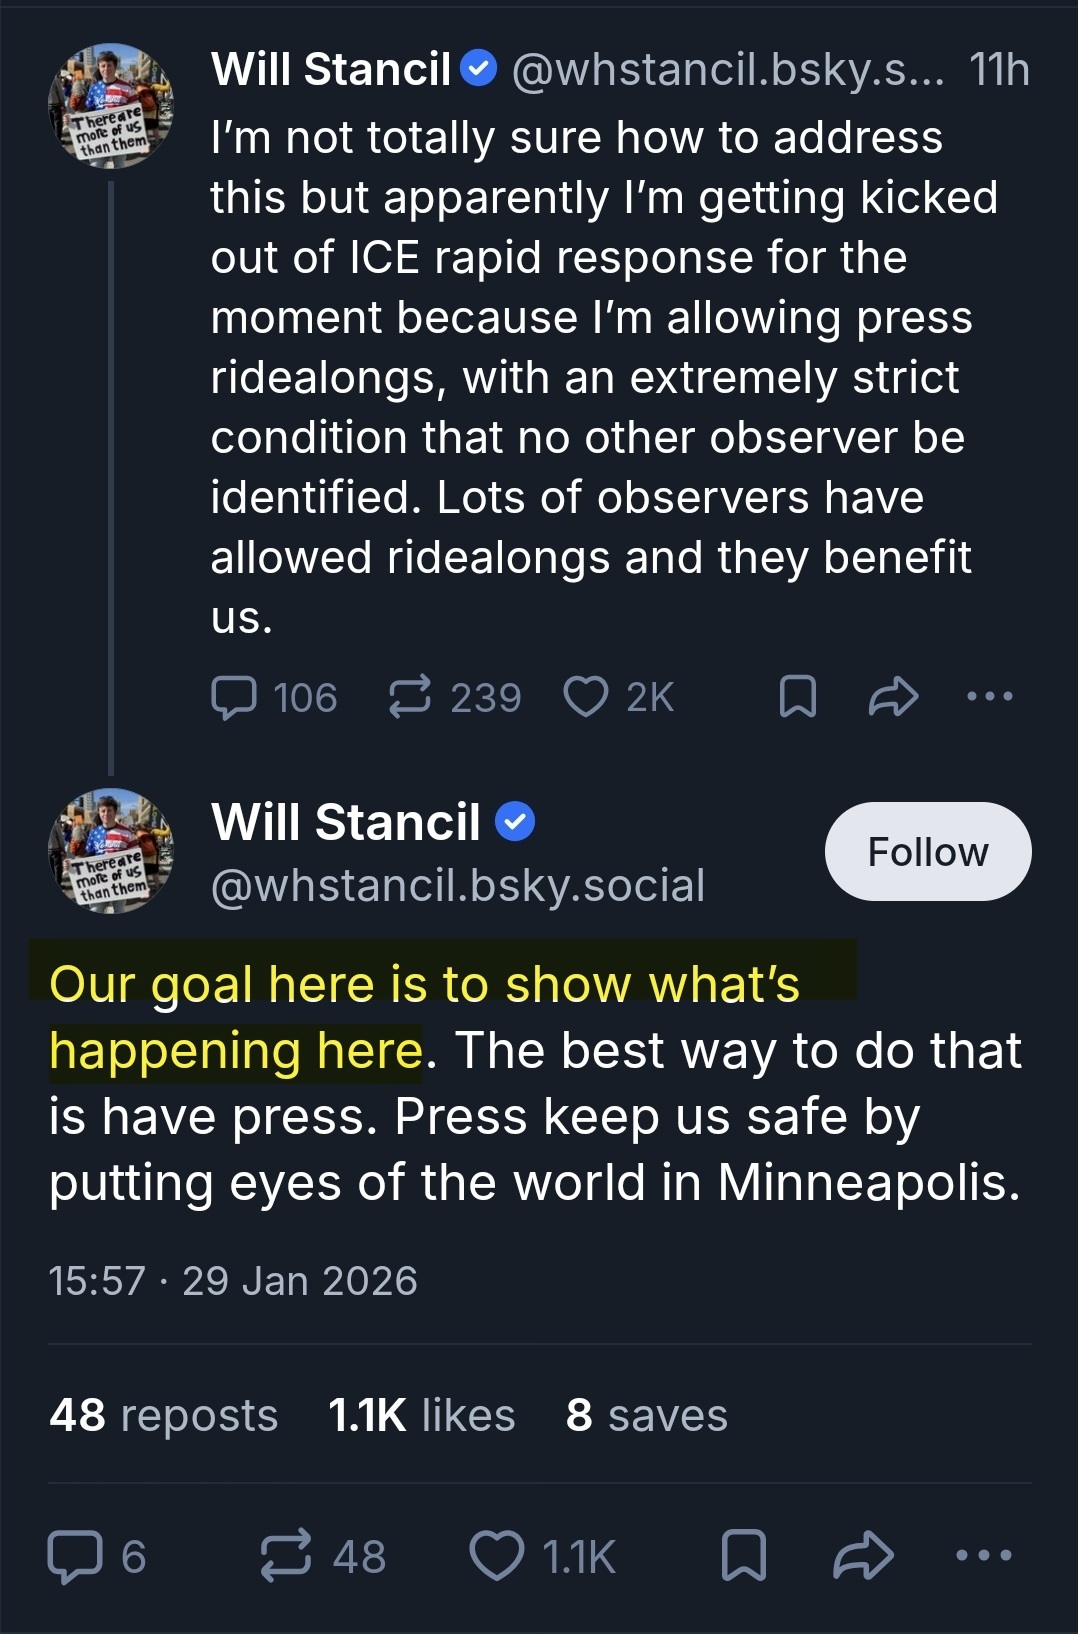
Task: Open more options menu on parent post
Action: 990,696
